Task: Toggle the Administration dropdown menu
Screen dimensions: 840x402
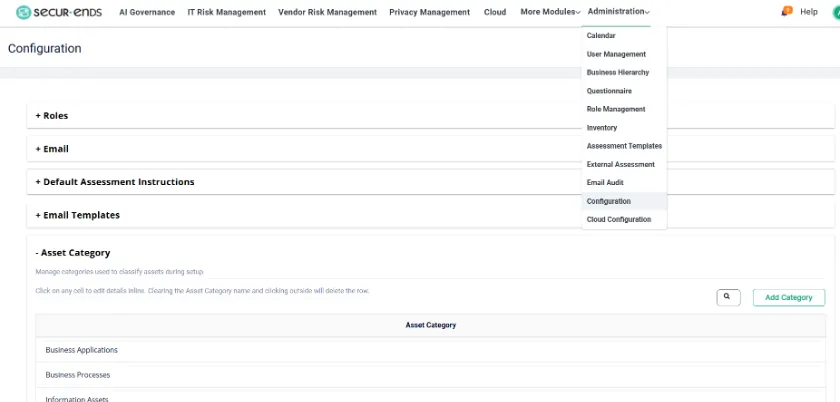Action: point(618,11)
